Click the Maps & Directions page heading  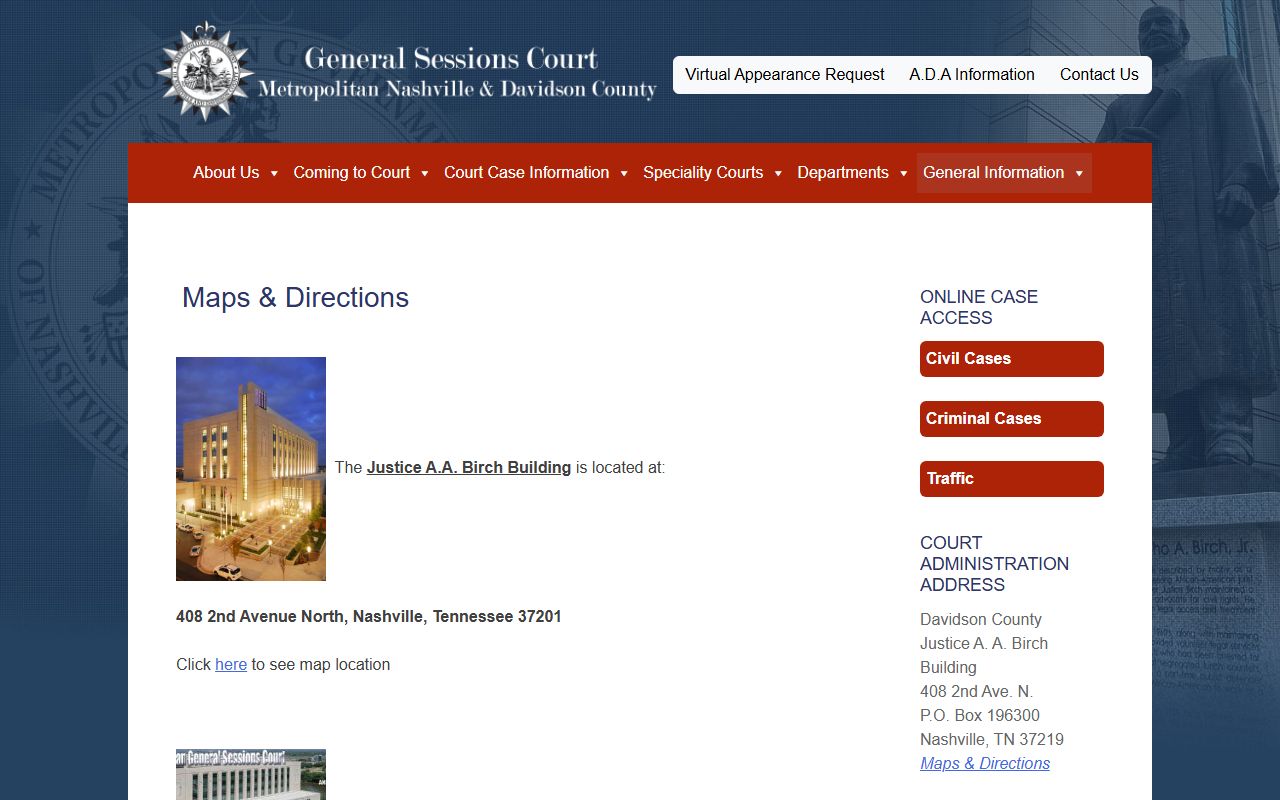coord(295,298)
